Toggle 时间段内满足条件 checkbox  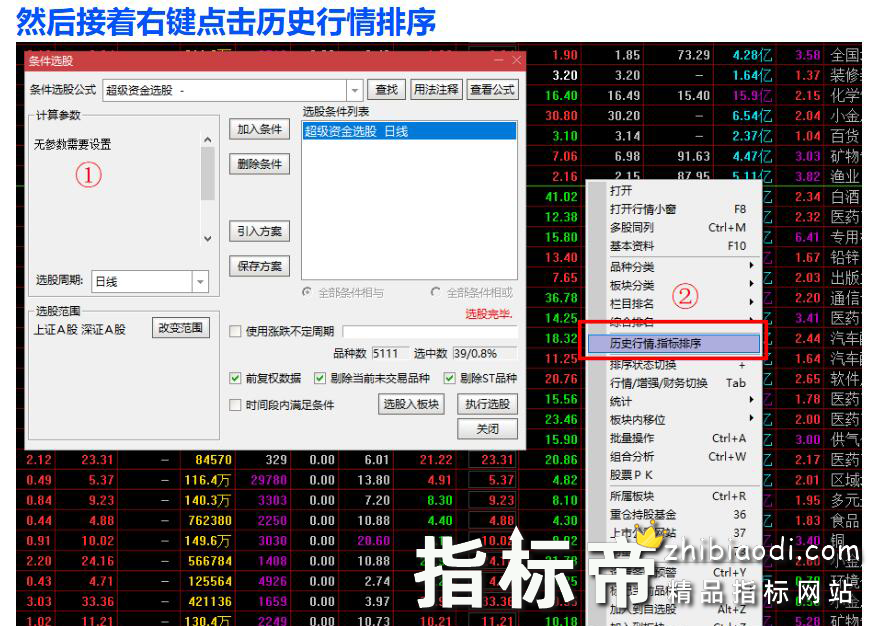tap(235, 405)
